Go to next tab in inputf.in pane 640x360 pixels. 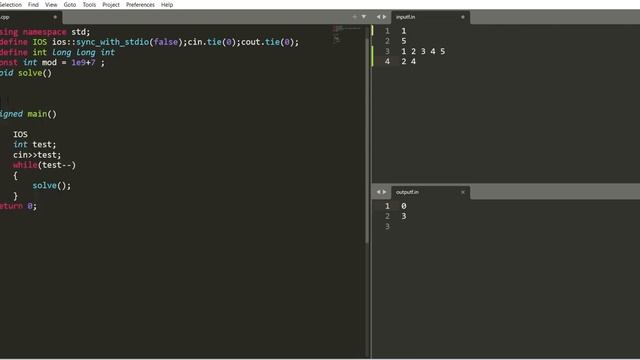(x=384, y=17)
